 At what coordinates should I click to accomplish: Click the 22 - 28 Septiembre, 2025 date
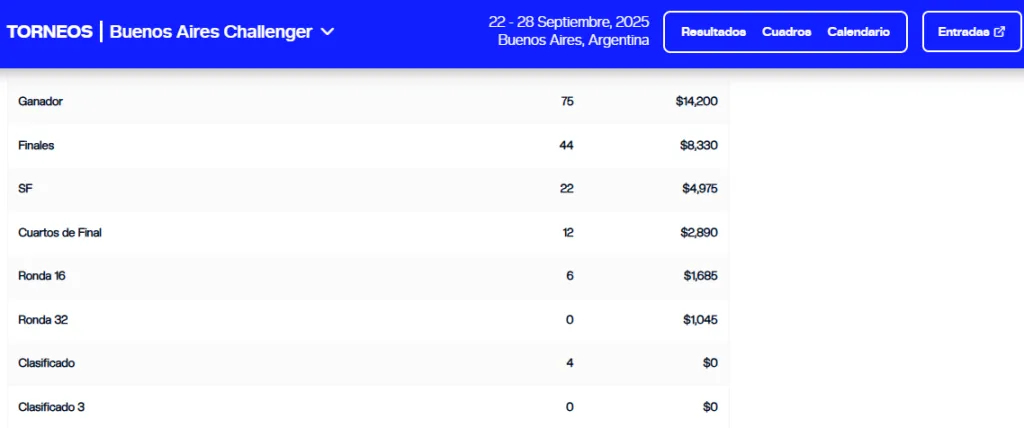pos(568,22)
